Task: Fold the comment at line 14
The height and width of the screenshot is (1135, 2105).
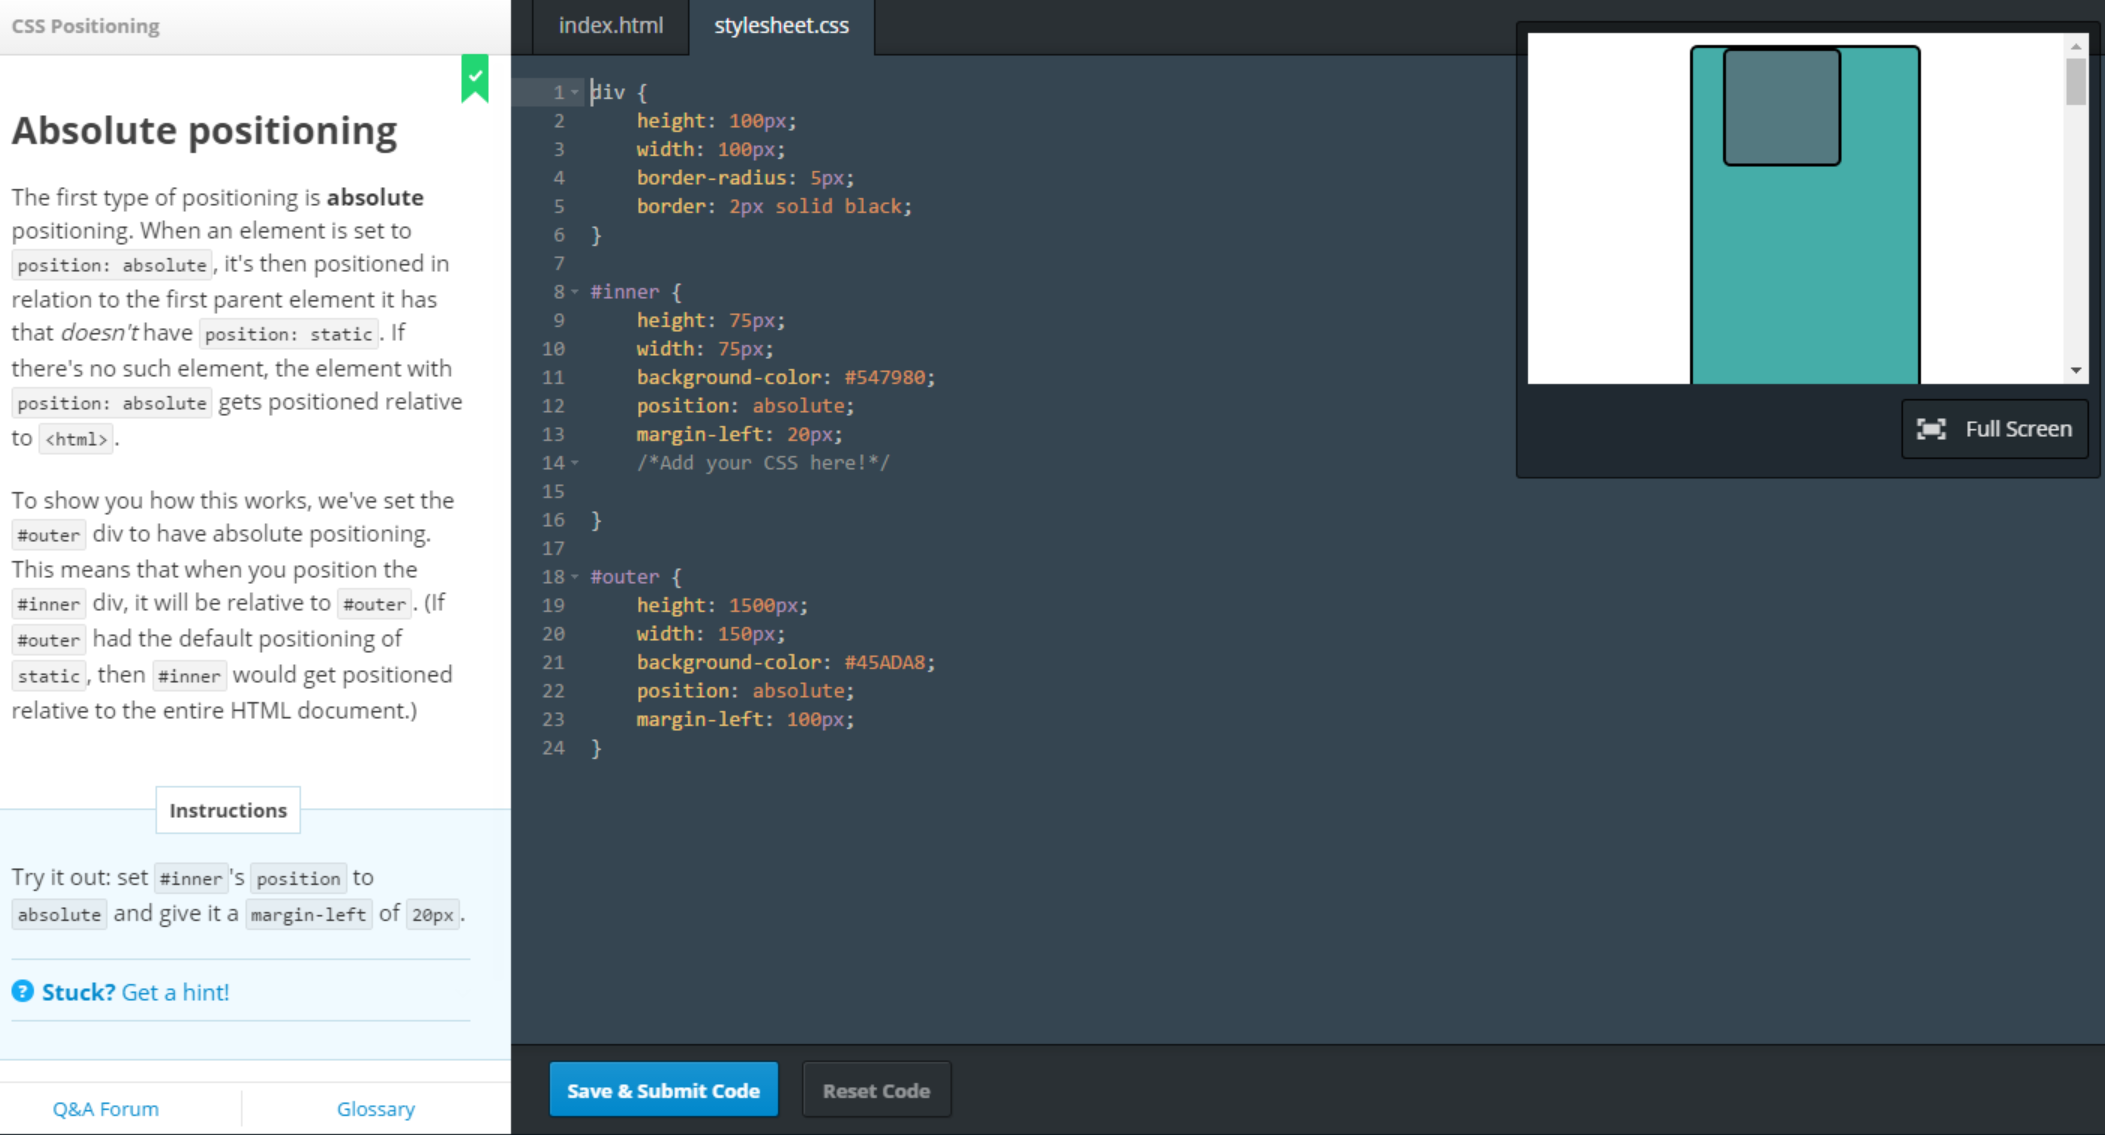Action: [x=575, y=463]
